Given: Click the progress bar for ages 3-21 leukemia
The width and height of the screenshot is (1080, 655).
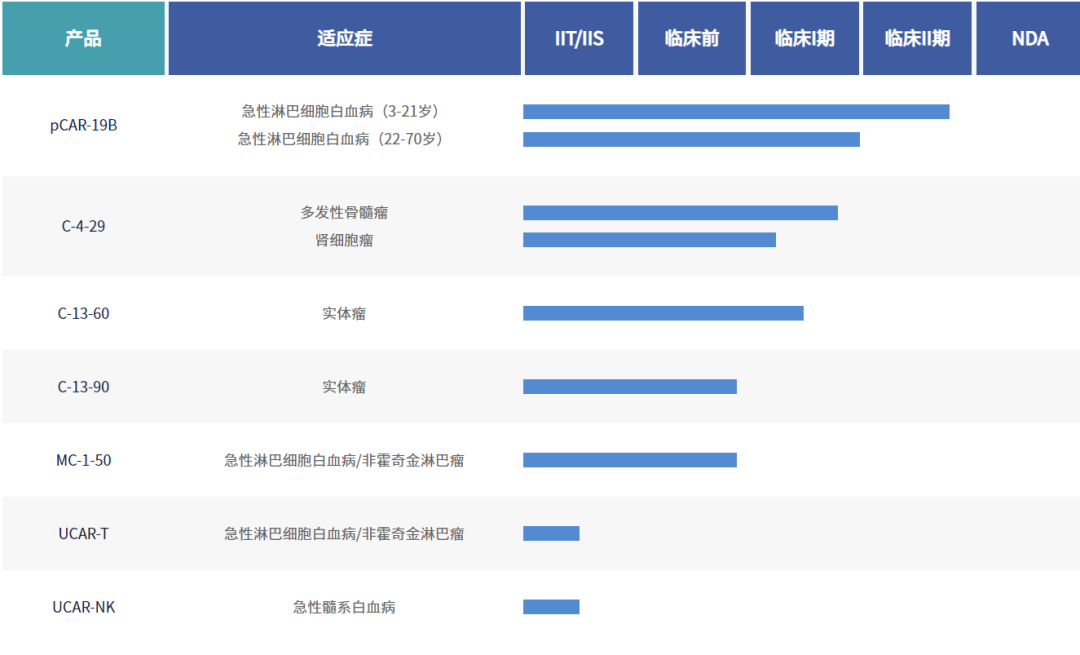Looking at the screenshot, I should (735, 112).
